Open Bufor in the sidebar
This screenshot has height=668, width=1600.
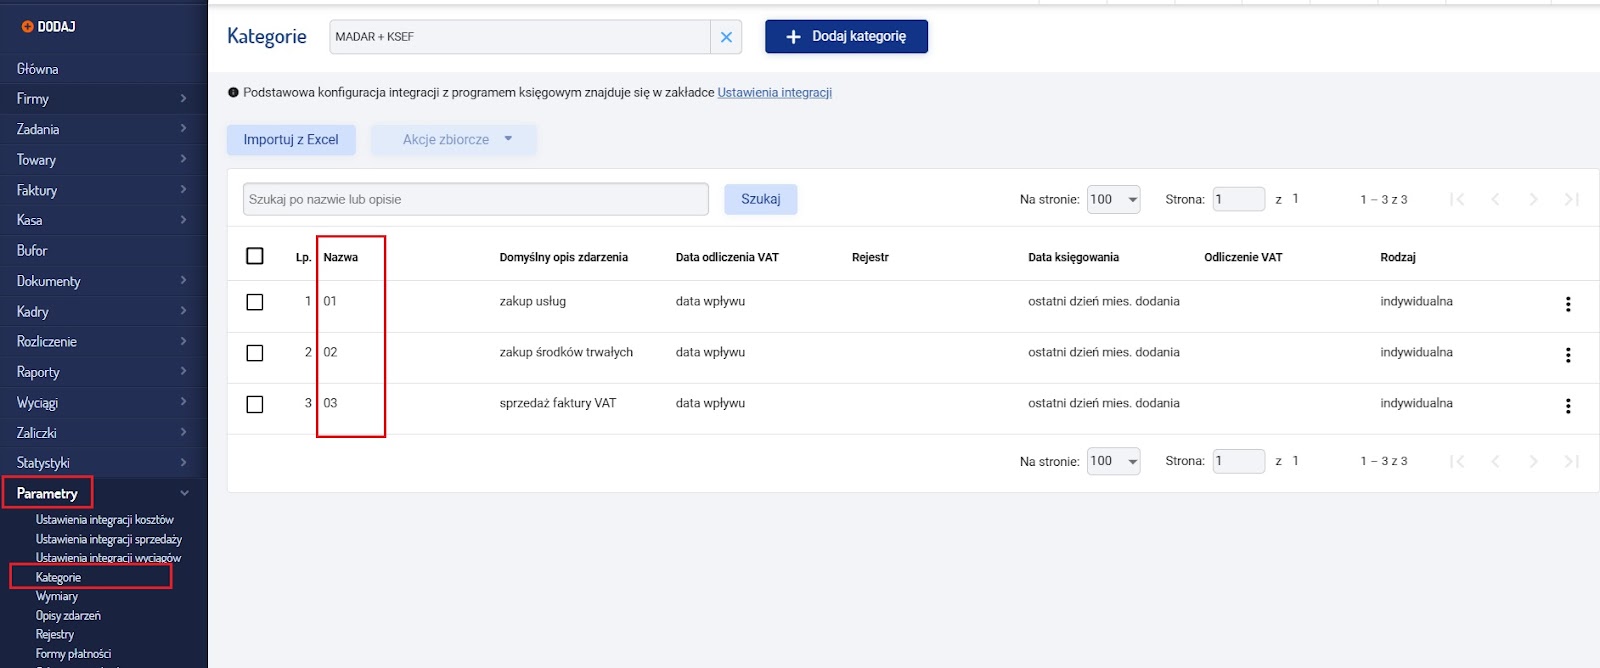[x=32, y=250]
